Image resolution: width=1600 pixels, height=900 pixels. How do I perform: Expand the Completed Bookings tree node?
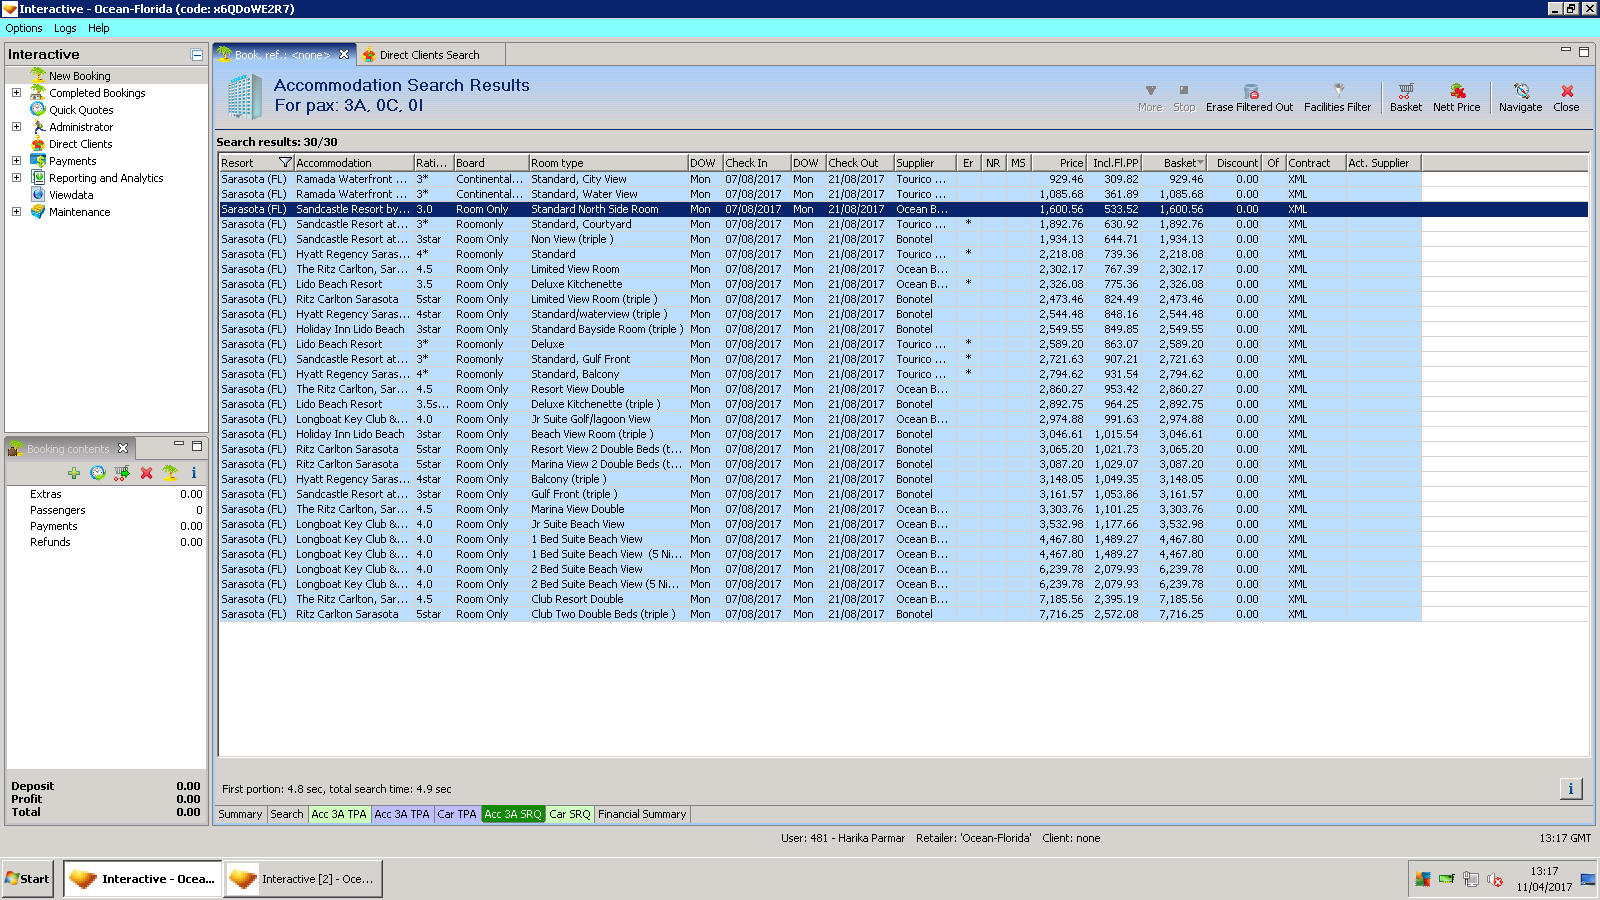click(16, 93)
